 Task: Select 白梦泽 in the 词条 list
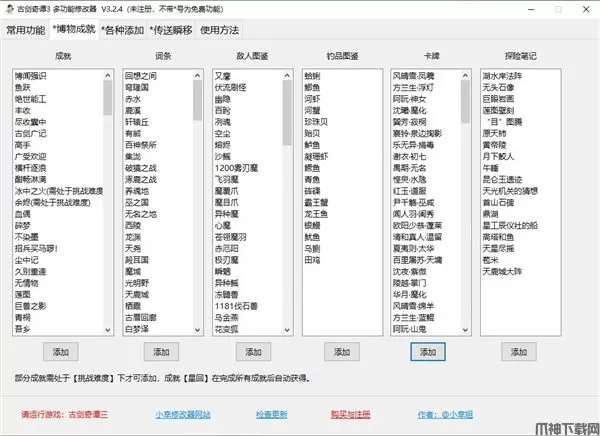(x=137, y=329)
